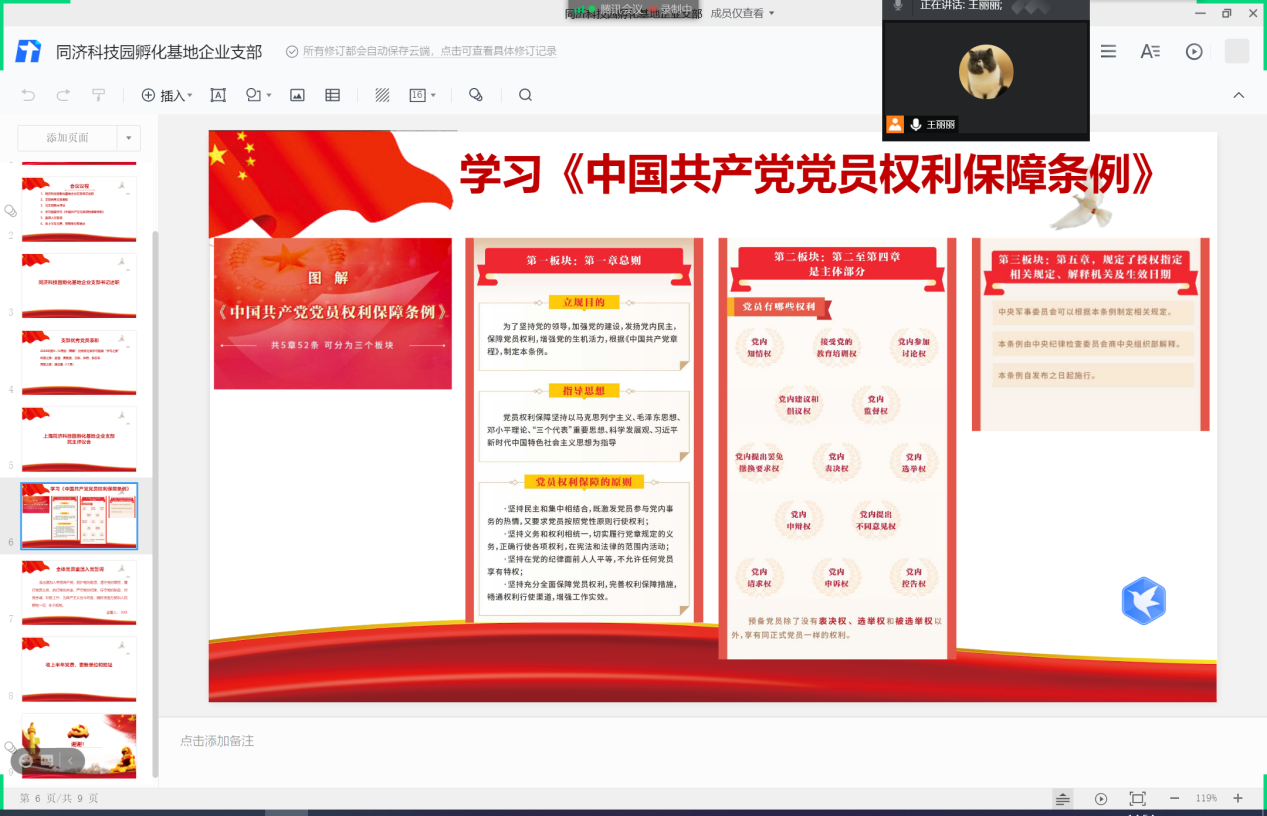
Task: Select slide 6 thumbnail (current slide)
Action: click(x=79, y=516)
